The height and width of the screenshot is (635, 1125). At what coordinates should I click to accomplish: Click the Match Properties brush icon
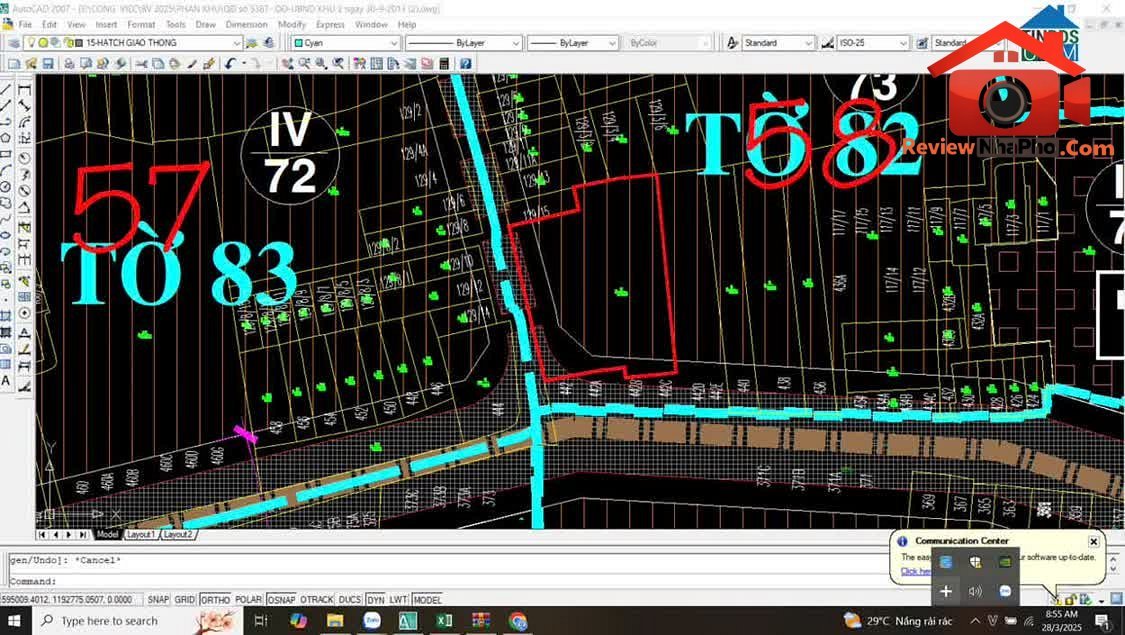pos(209,64)
